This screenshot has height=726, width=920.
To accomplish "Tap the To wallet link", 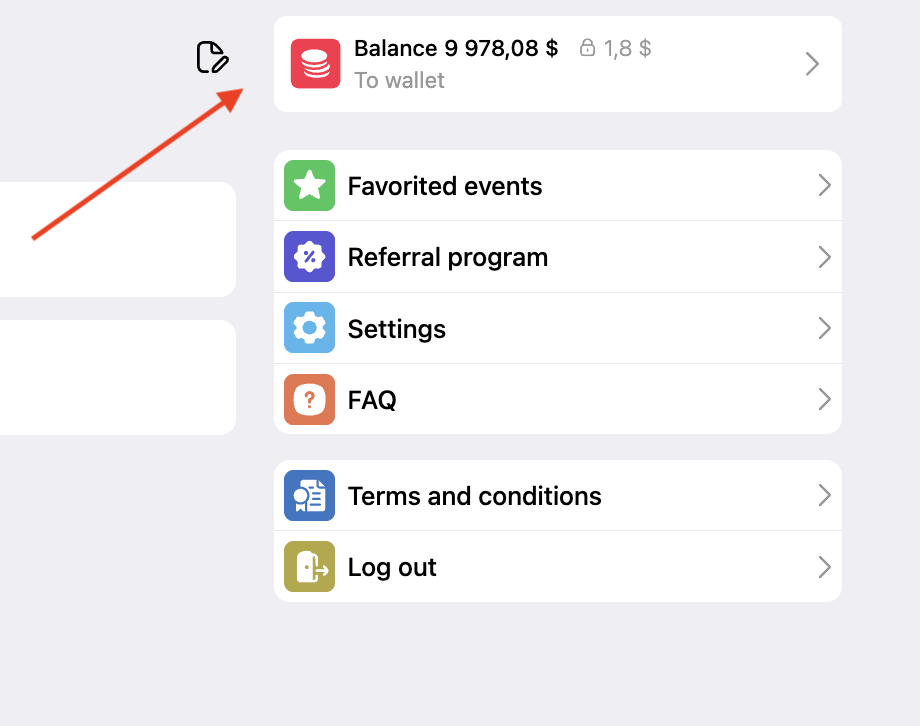I will pyautogui.click(x=399, y=80).
